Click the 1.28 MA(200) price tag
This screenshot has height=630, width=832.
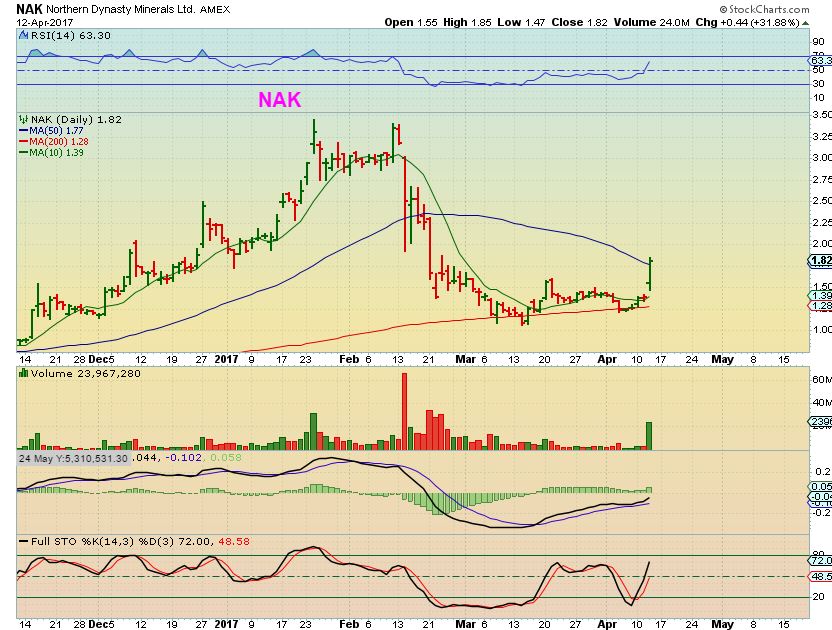tap(820, 306)
